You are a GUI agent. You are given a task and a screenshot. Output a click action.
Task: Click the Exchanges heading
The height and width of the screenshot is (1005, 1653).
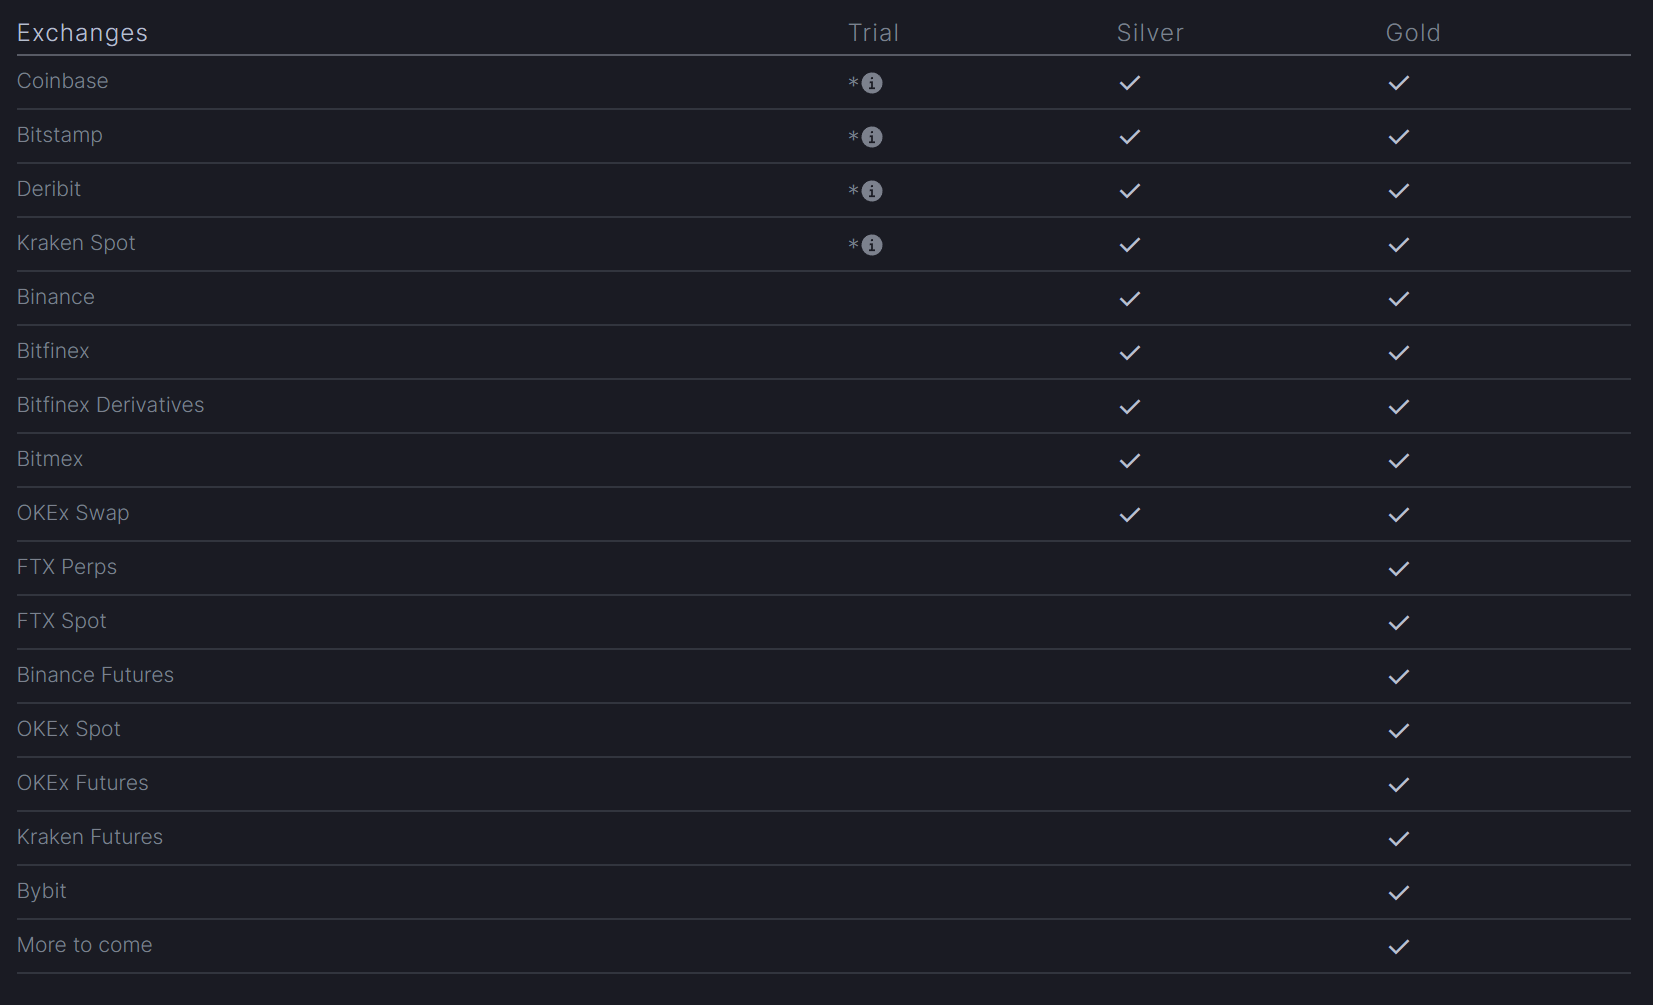(82, 33)
